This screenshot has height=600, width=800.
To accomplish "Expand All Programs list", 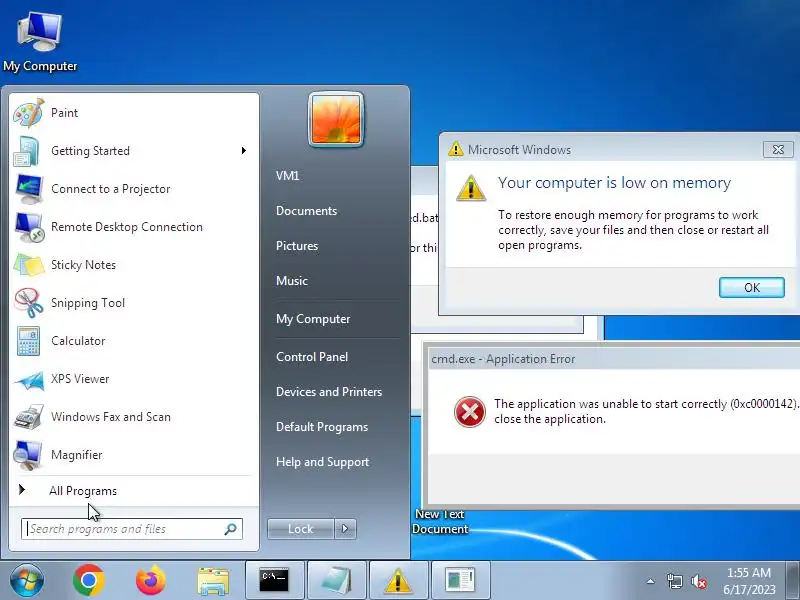I will [133, 491].
